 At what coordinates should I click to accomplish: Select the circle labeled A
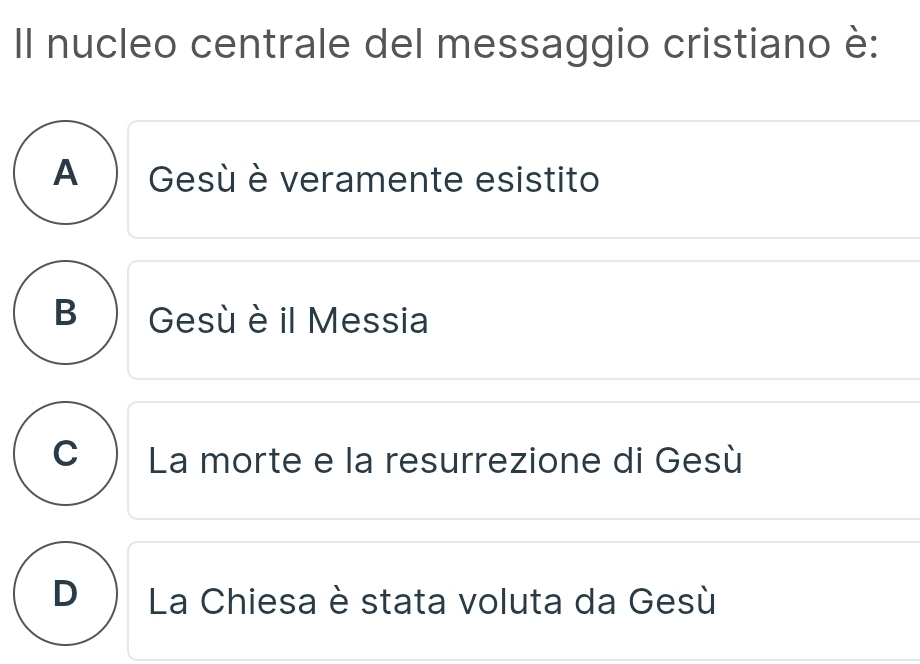click(x=66, y=176)
